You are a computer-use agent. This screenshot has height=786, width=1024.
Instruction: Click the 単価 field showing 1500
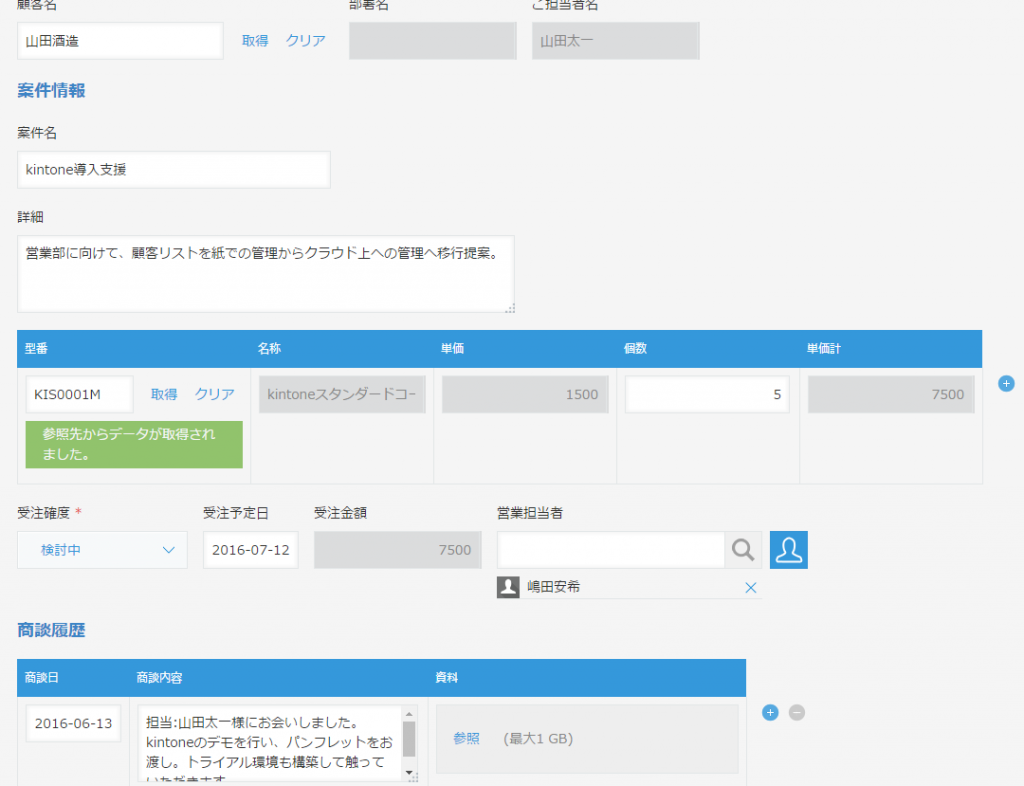[x=525, y=394]
